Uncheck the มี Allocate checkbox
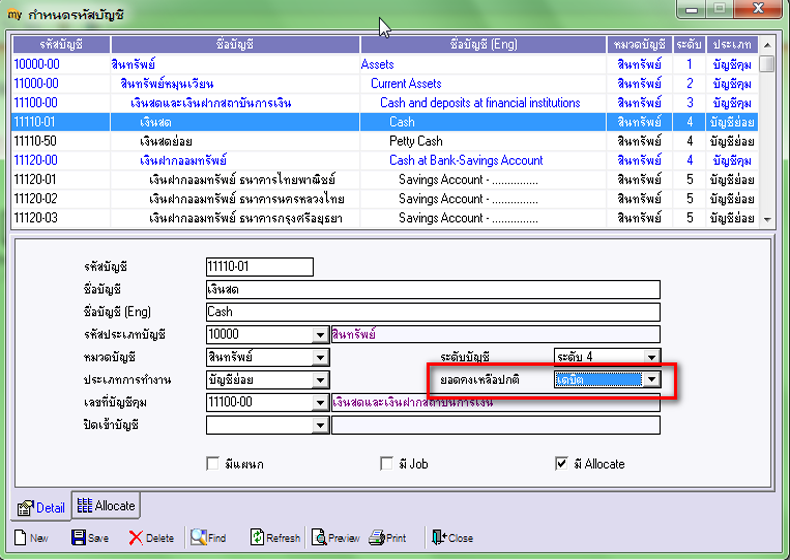The image size is (790, 560). (561, 464)
